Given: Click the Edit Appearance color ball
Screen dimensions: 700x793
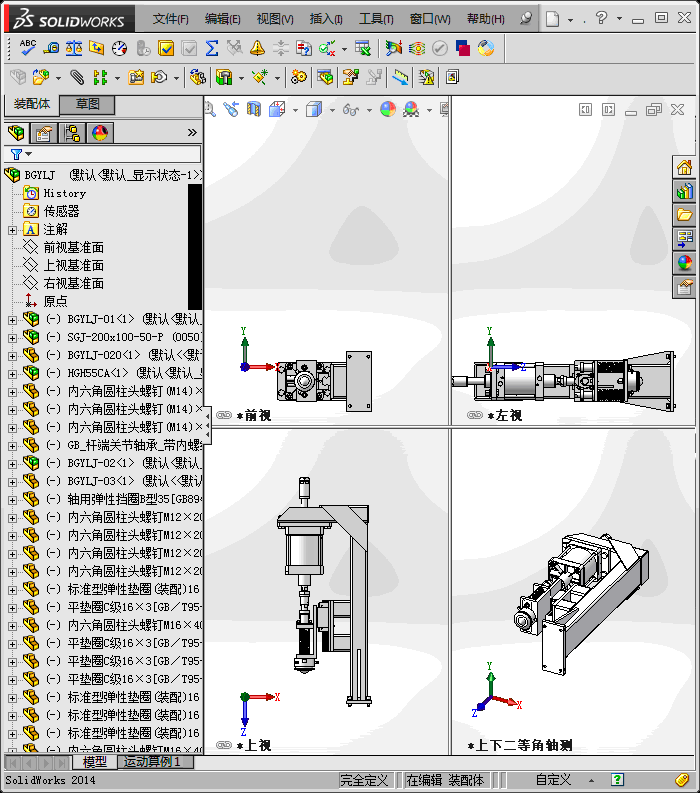Looking at the screenshot, I should point(388,109).
